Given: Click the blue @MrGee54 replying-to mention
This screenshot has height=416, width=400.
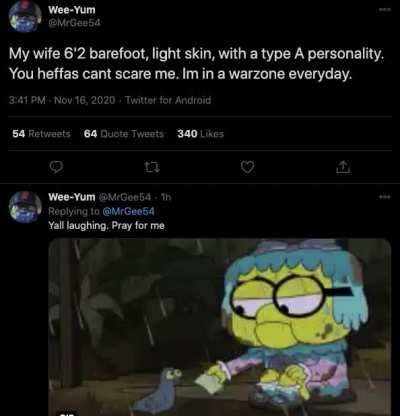Looking at the screenshot, I should pos(128,211).
